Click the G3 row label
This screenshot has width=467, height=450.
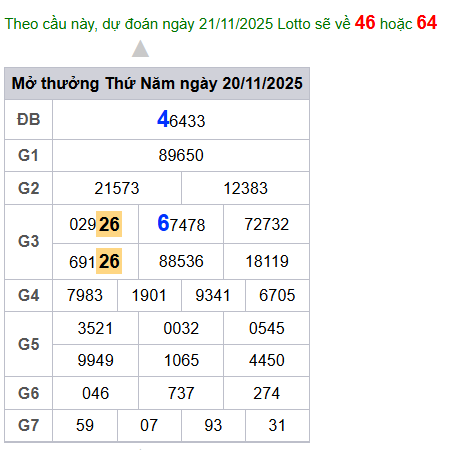(28, 241)
